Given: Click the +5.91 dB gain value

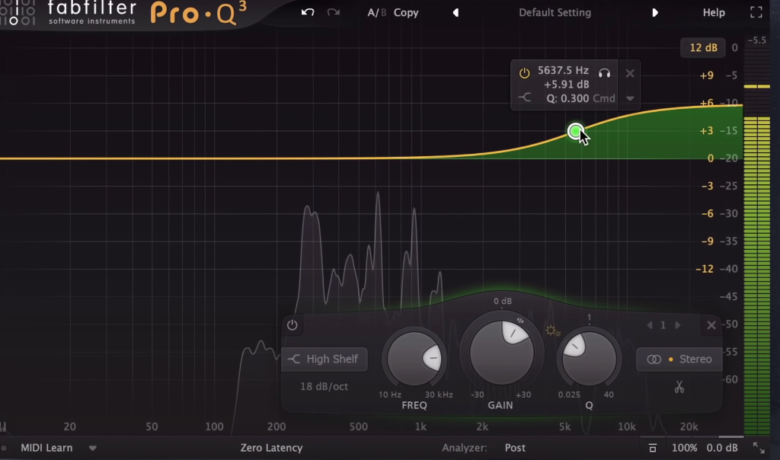Looking at the screenshot, I should tap(566, 84).
